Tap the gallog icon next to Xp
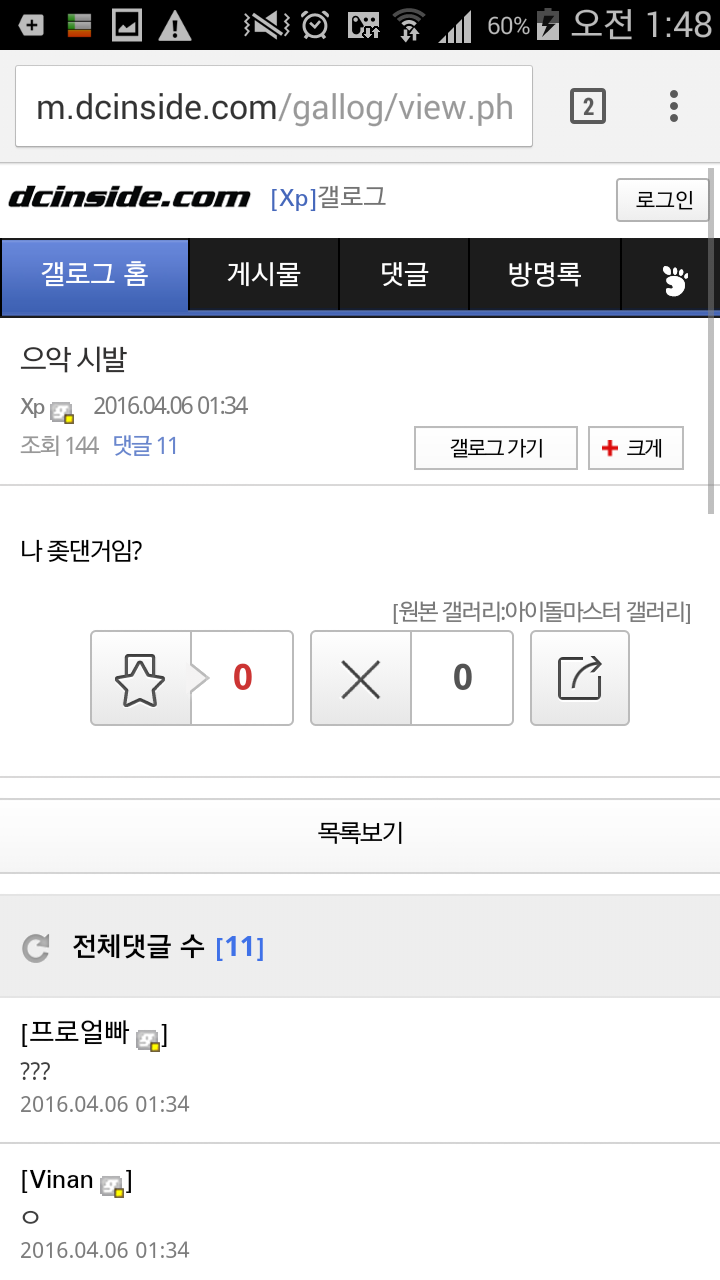 pyautogui.click(x=62, y=411)
